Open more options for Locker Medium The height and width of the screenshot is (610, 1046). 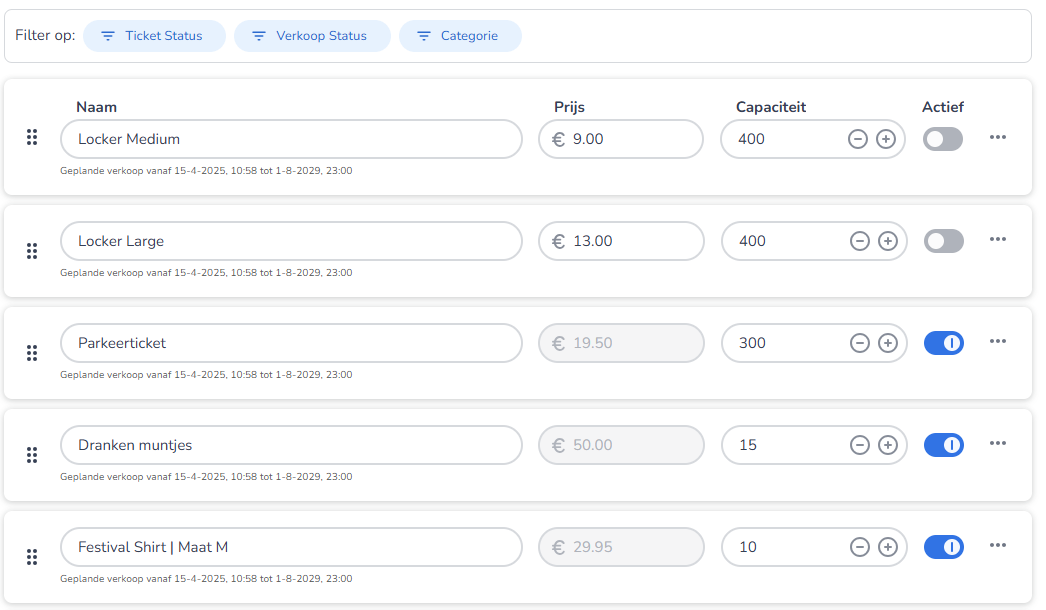(x=997, y=137)
